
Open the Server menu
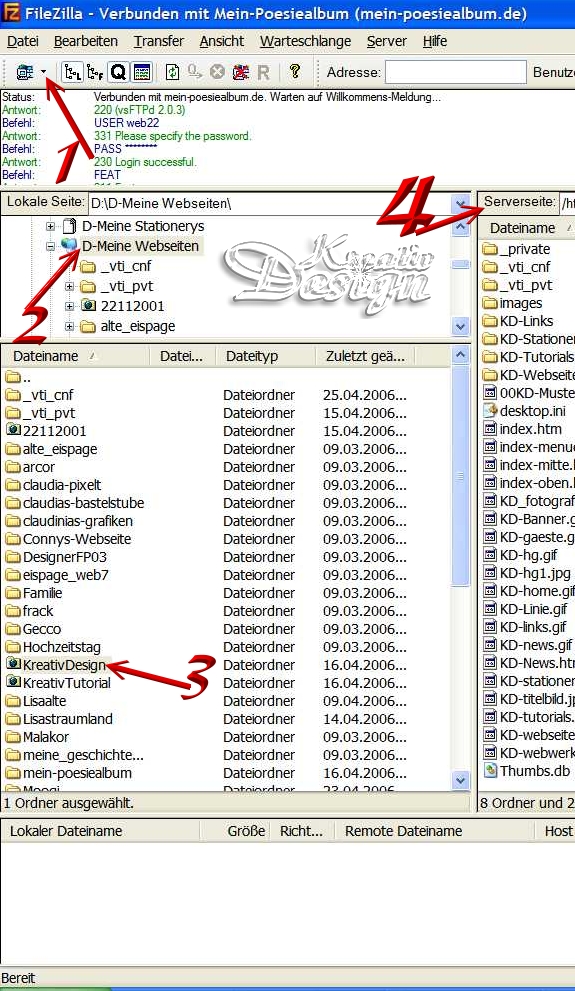(387, 41)
